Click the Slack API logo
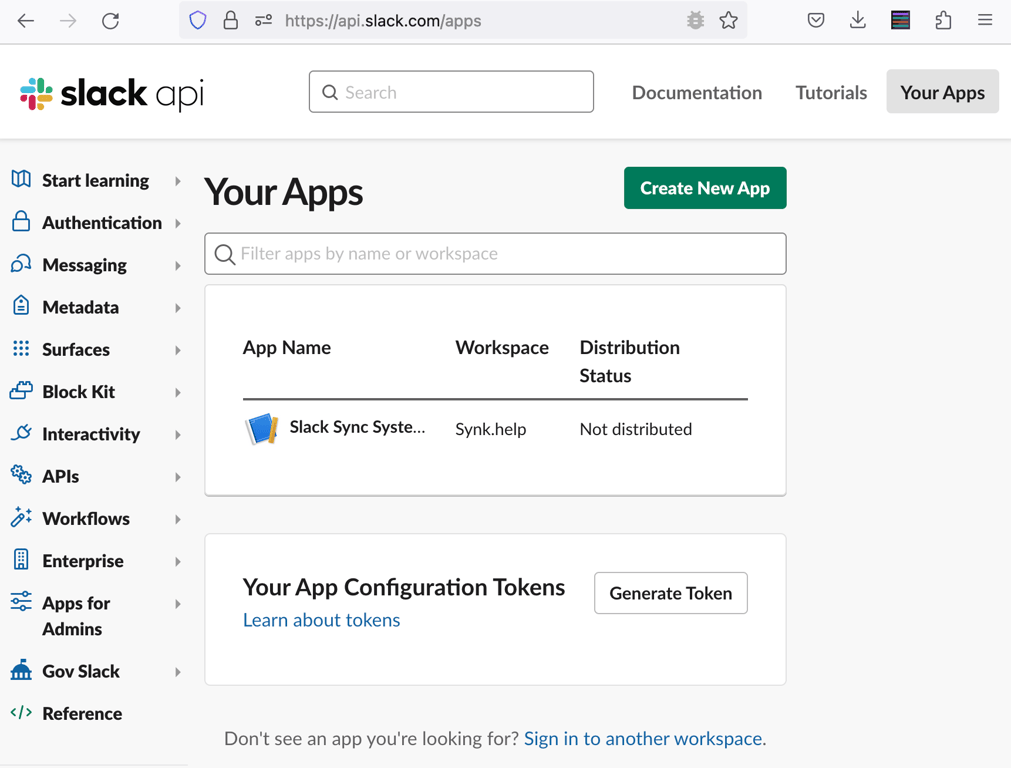Screen dimensions: 1011x768 click(x=112, y=93)
